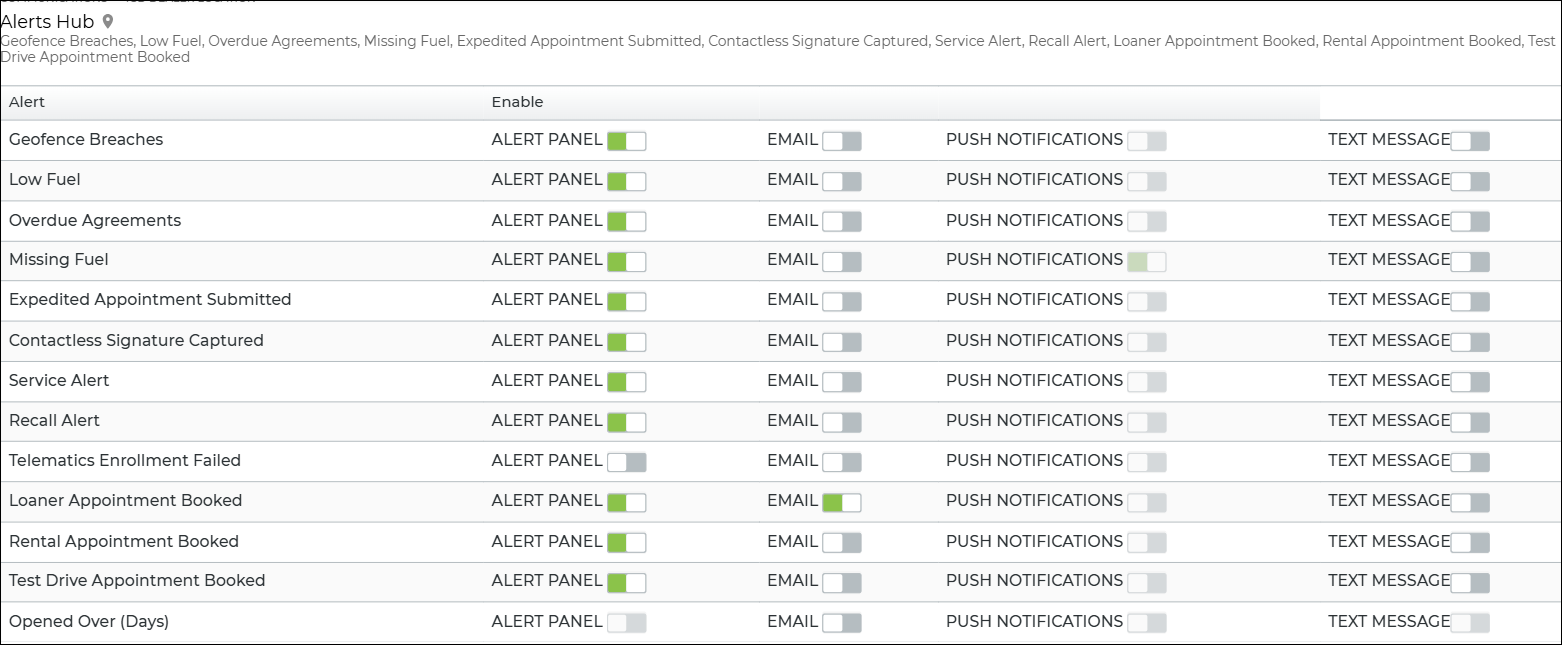
Task: Toggle Alert Panel for Opened Over (Days)
Action: pyautogui.click(x=626, y=623)
